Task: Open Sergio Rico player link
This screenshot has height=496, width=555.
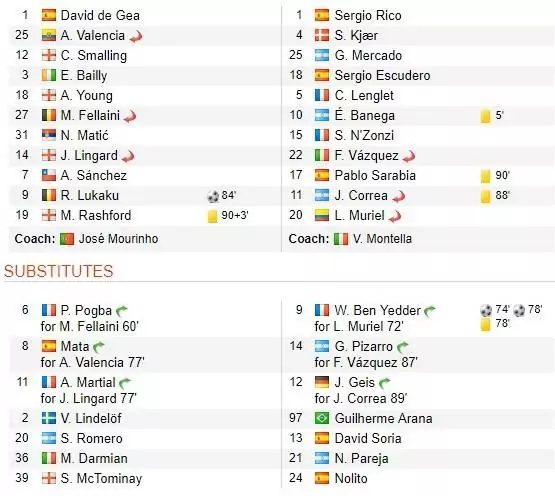Action: (x=368, y=16)
